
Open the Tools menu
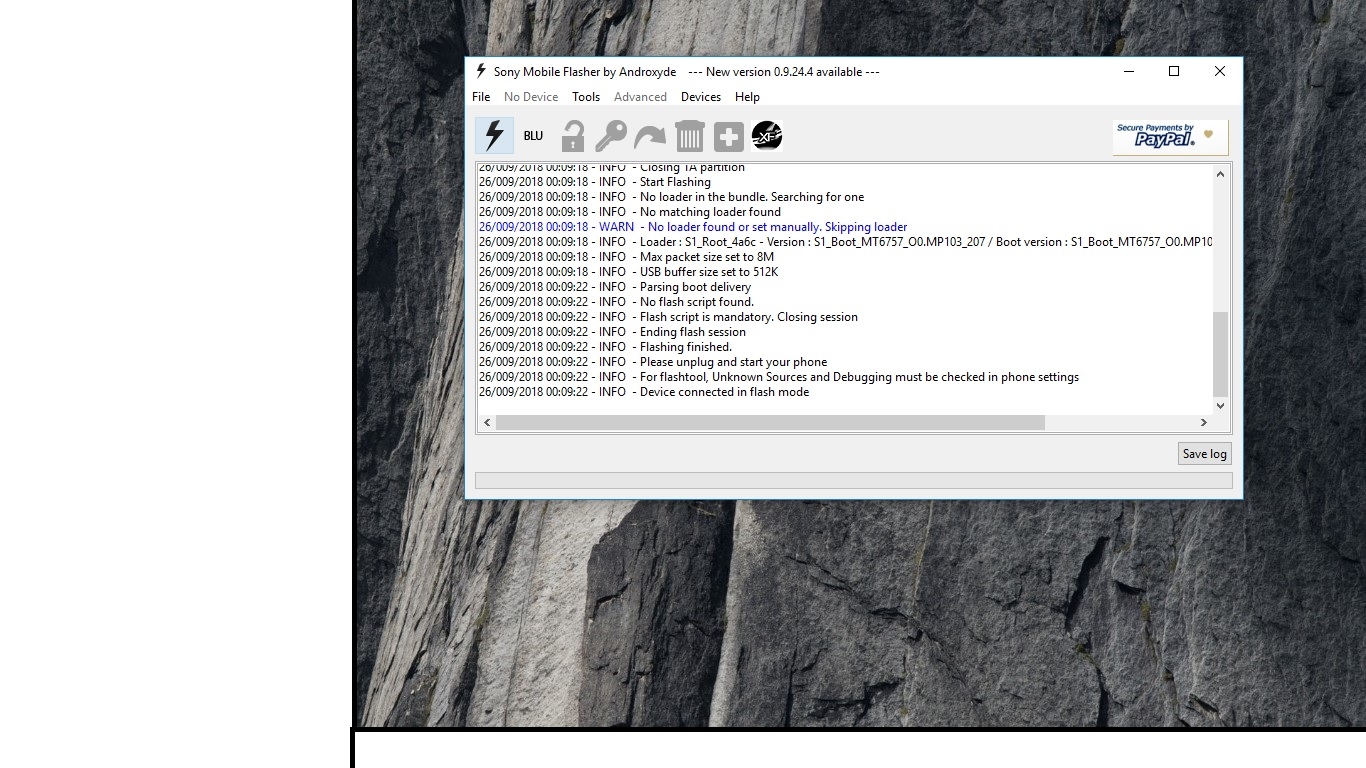(x=586, y=97)
